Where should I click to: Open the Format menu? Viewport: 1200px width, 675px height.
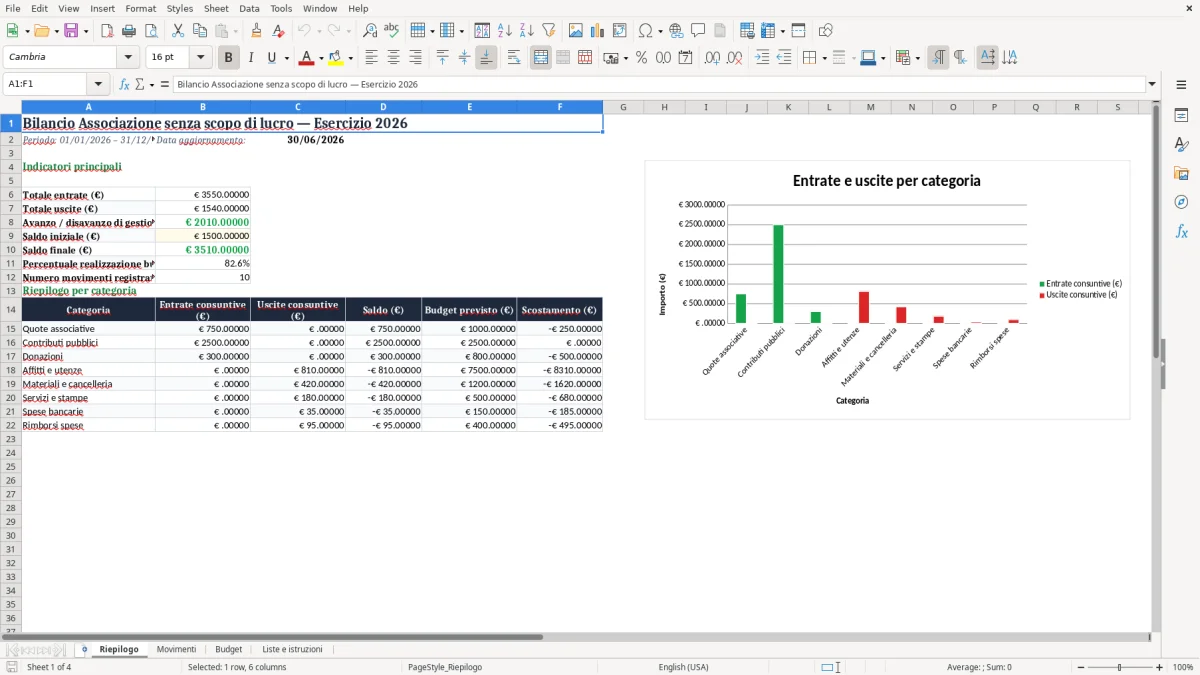coord(140,8)
